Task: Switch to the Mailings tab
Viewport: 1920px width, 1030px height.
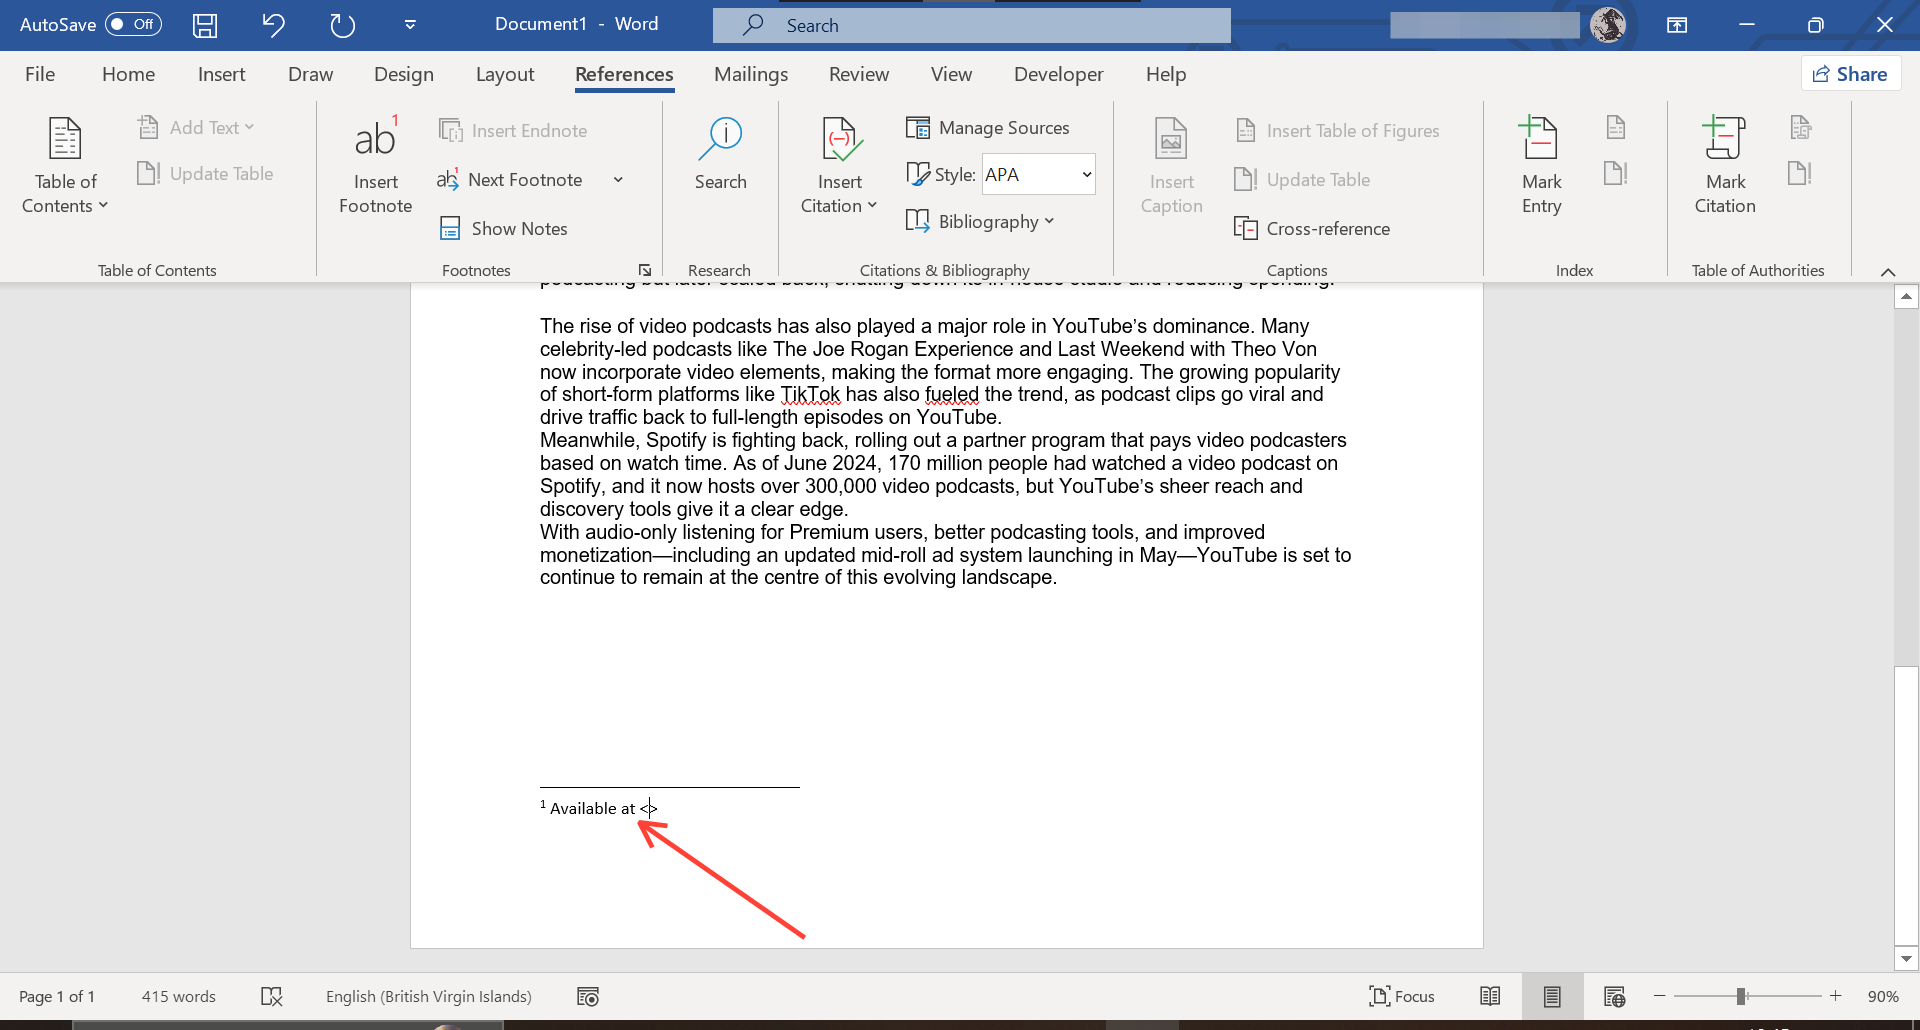Action: [x=751, y=74]
